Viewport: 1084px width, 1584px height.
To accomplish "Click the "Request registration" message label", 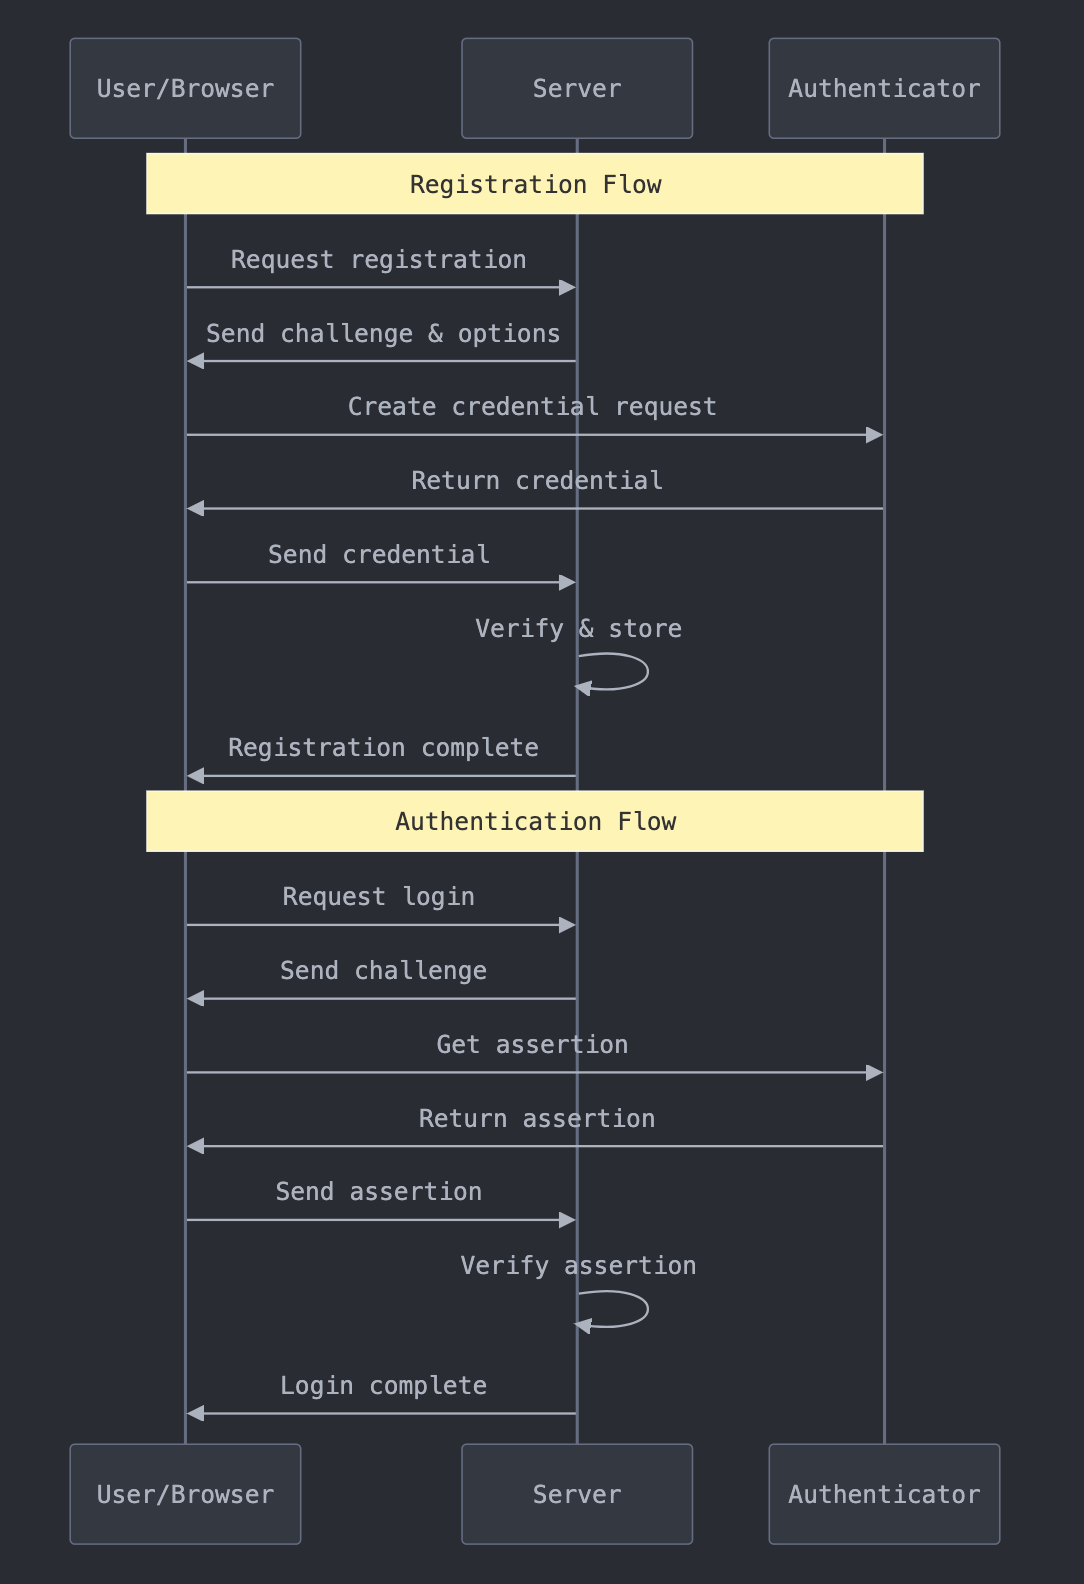I will point(378,260).
